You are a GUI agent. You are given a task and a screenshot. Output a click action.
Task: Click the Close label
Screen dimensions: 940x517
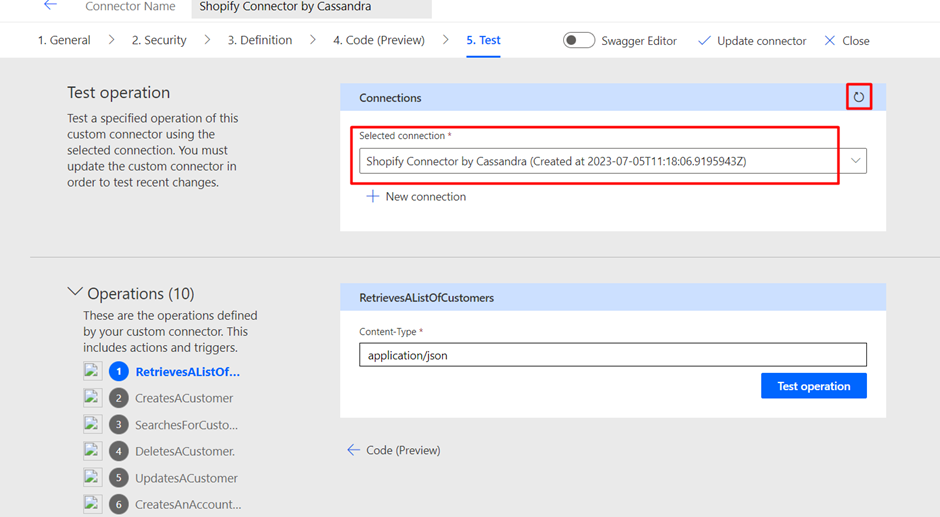[x=855, y=41]
